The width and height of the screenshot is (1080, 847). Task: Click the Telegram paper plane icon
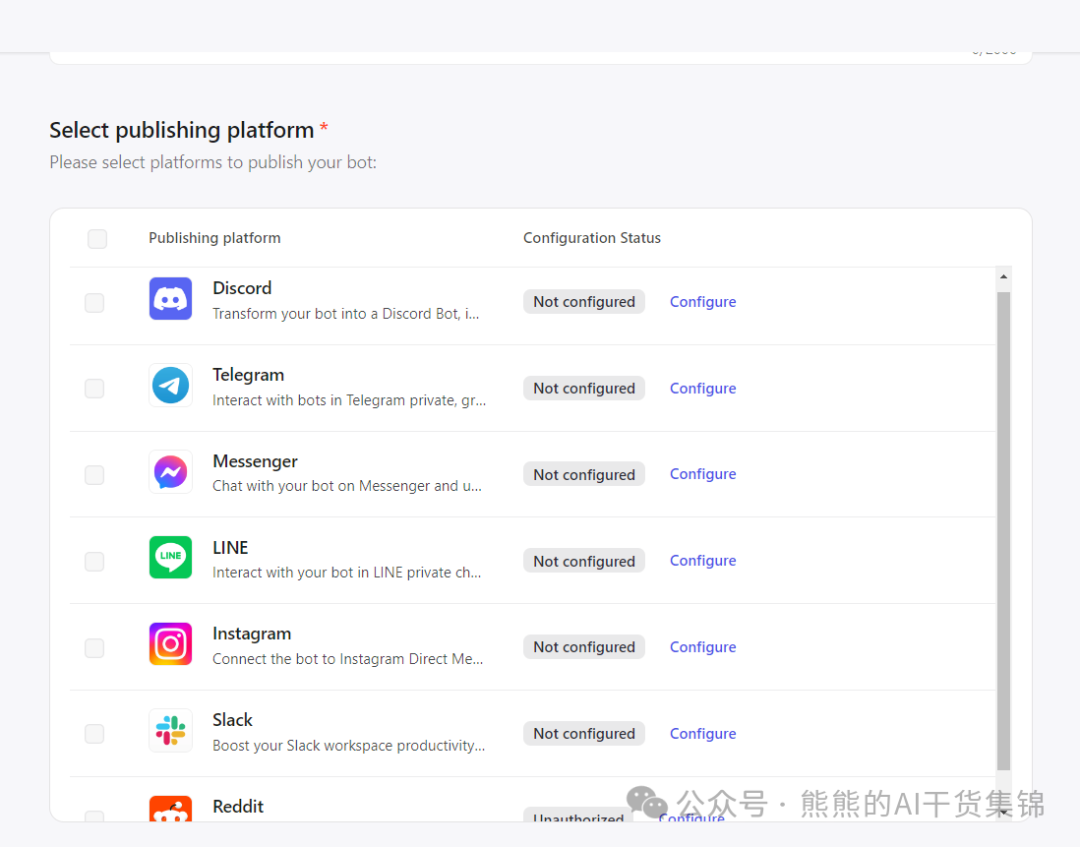tap(170, 385)
